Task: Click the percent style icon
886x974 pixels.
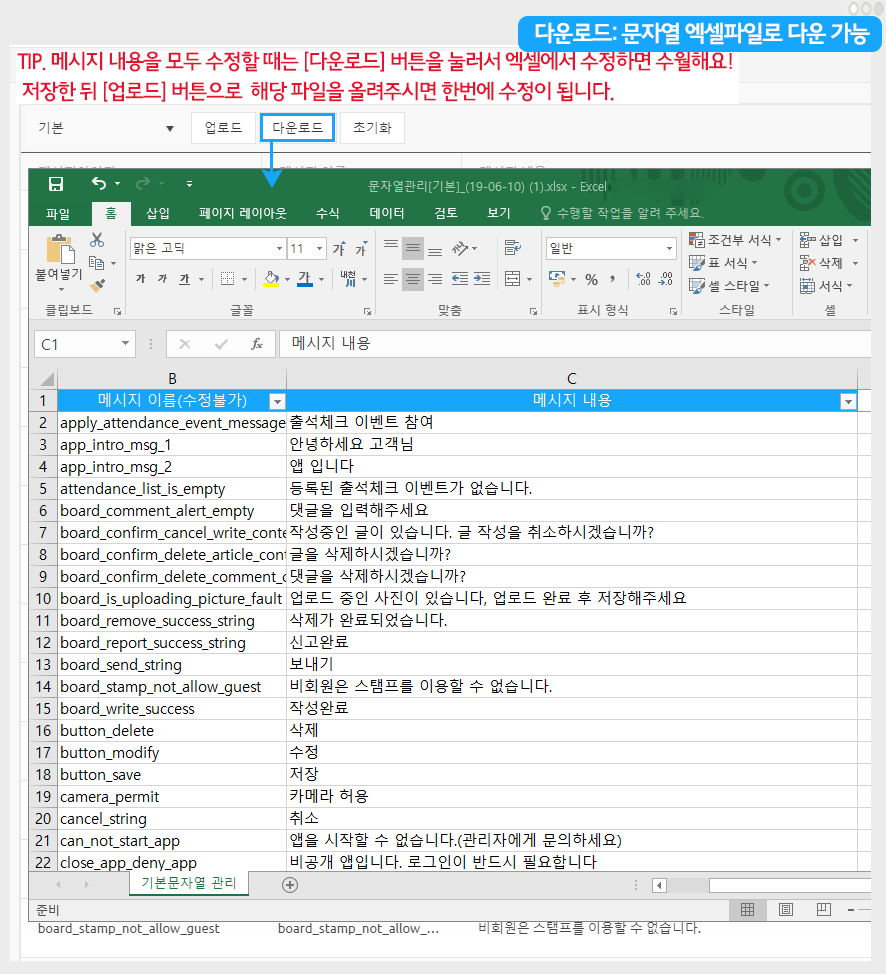Action: point(591,279)
